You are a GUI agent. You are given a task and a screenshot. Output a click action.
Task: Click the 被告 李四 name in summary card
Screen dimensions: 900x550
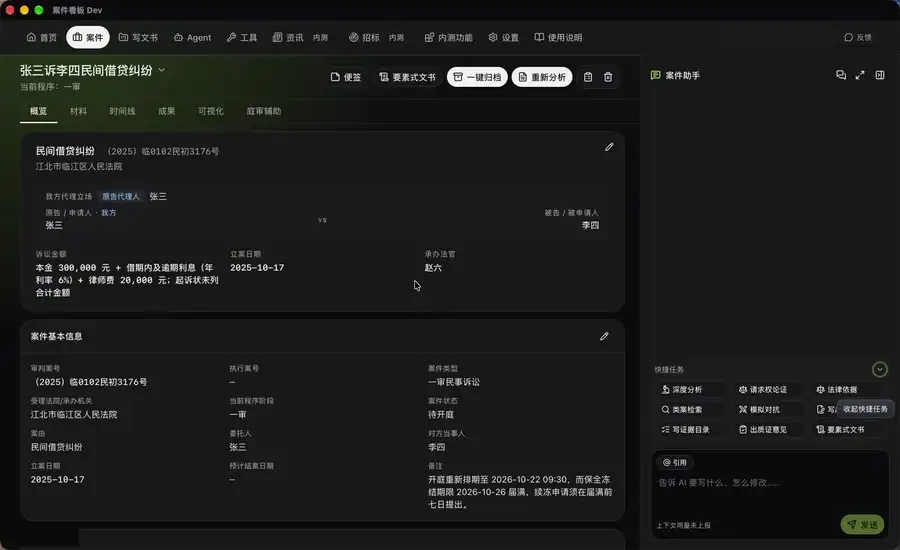click(590, 225)
